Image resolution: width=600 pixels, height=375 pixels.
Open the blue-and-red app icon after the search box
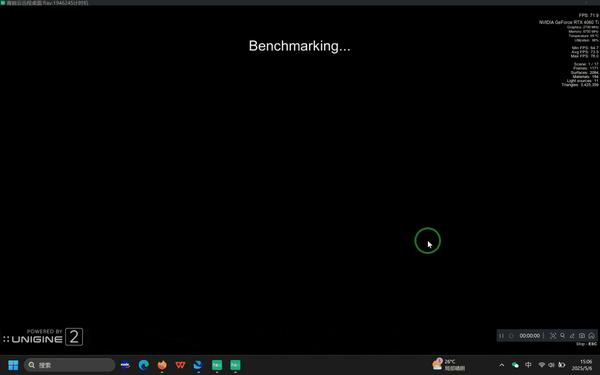tap(125, 365)
